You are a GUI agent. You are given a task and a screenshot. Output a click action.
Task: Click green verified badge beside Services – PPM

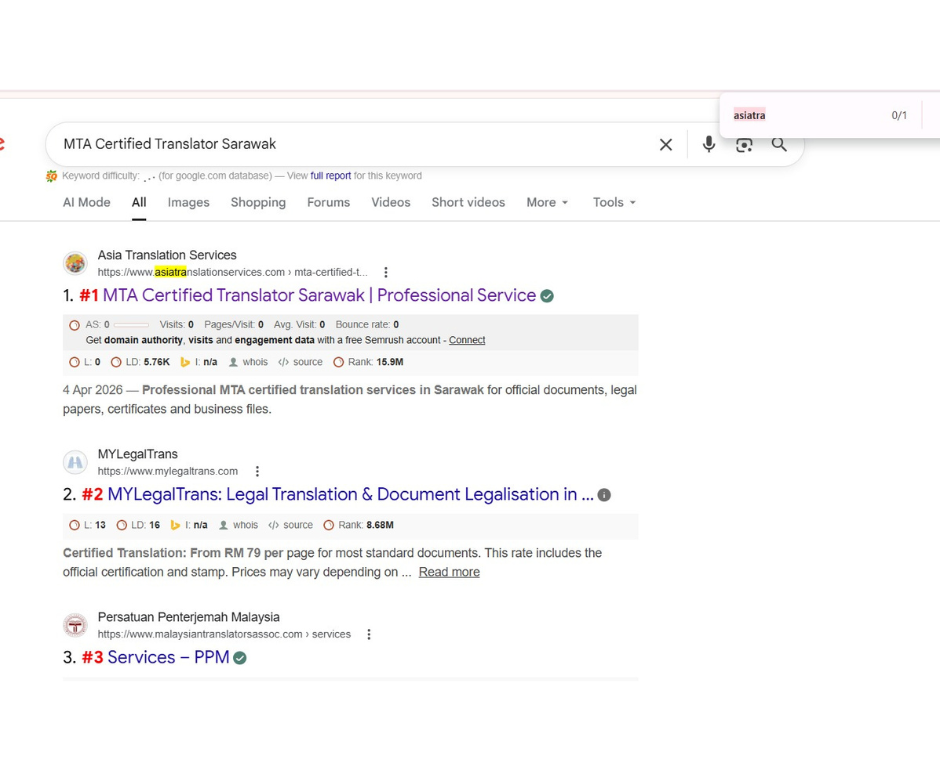240,658
